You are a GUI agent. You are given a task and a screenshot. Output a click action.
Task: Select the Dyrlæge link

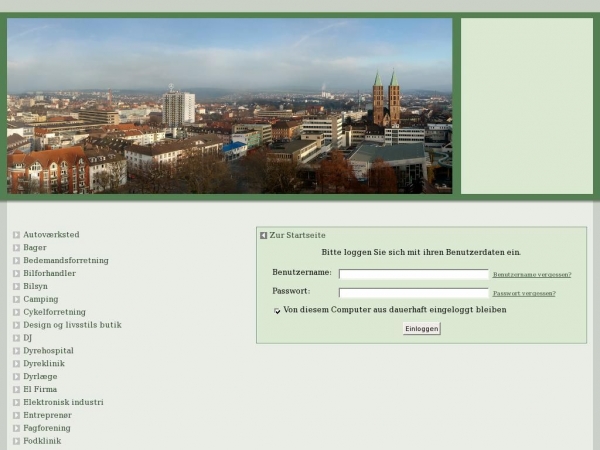point(40,377)
